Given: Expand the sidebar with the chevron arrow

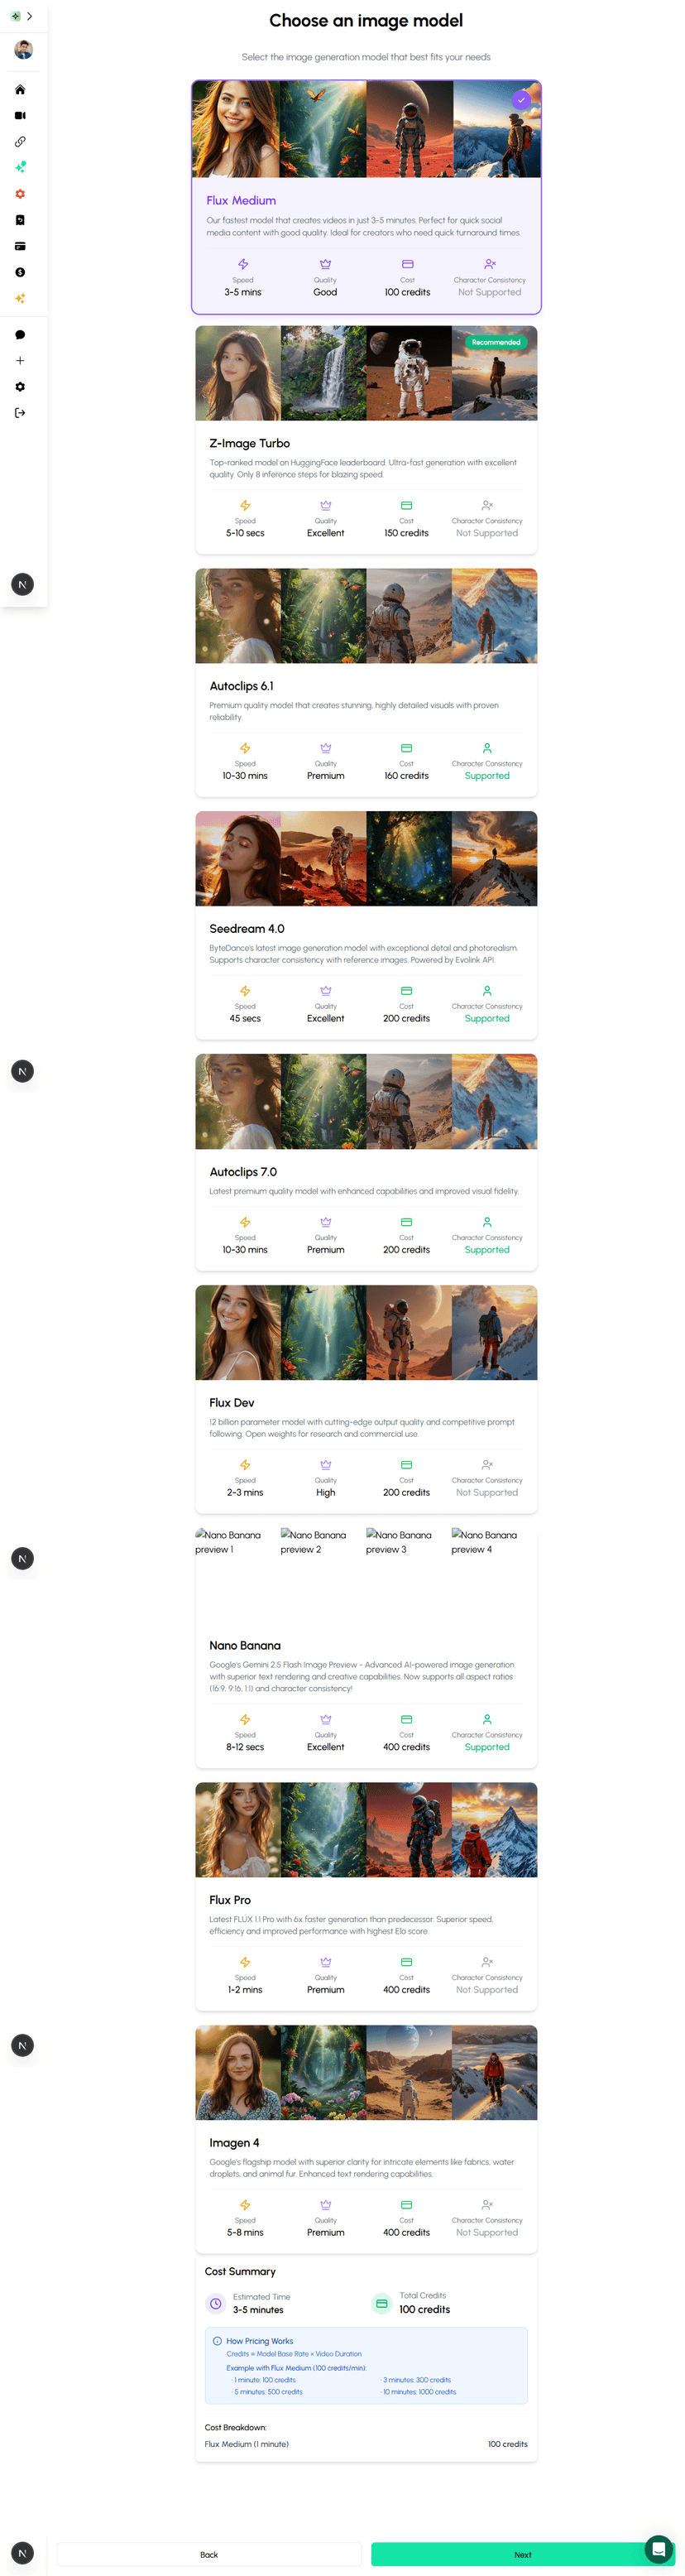Looking at the screenshot, I should [x=31, y=16].
